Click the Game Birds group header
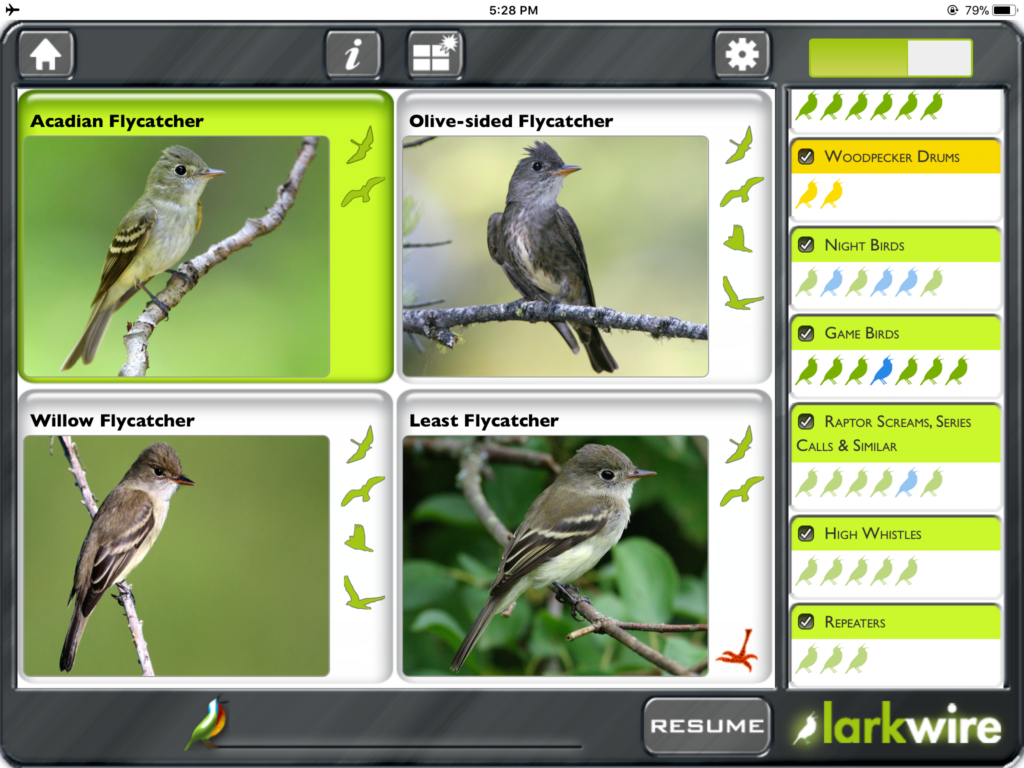The width and height of the screenshot is (1024, 768). tap(896, 333)
